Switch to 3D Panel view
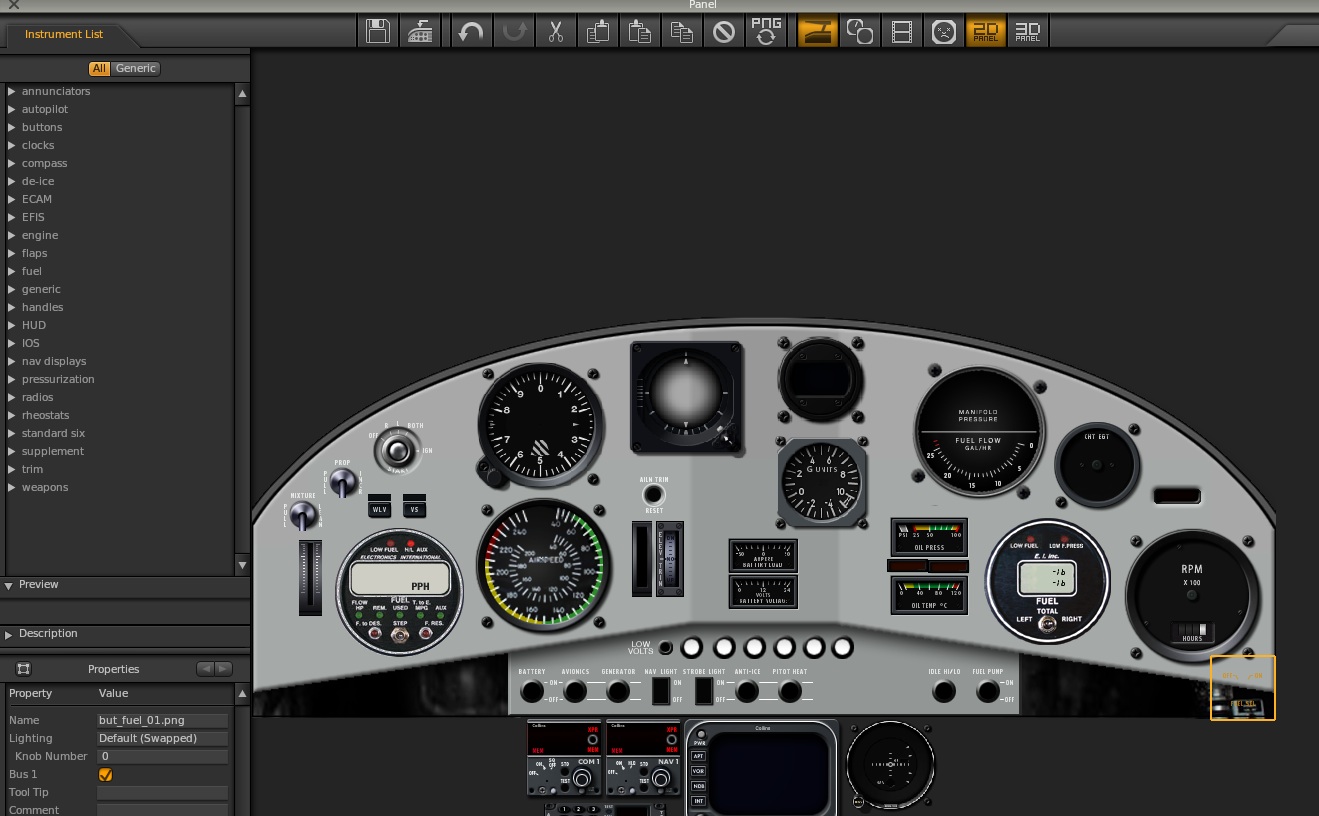 (x=1028, y=32)
